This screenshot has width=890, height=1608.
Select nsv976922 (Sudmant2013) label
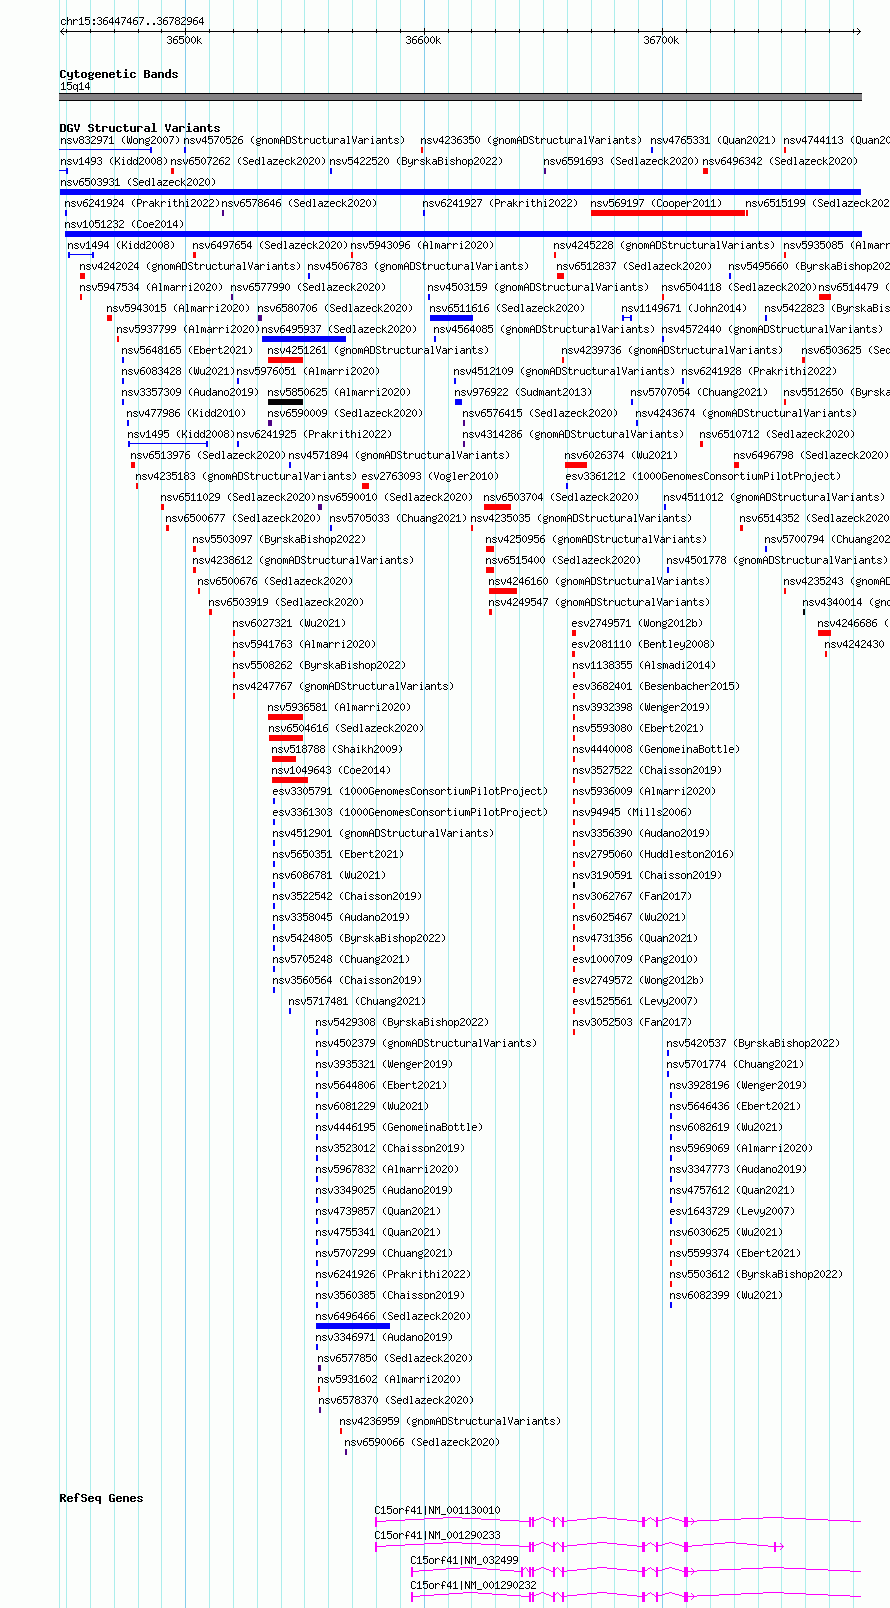(x=523, y=392)
